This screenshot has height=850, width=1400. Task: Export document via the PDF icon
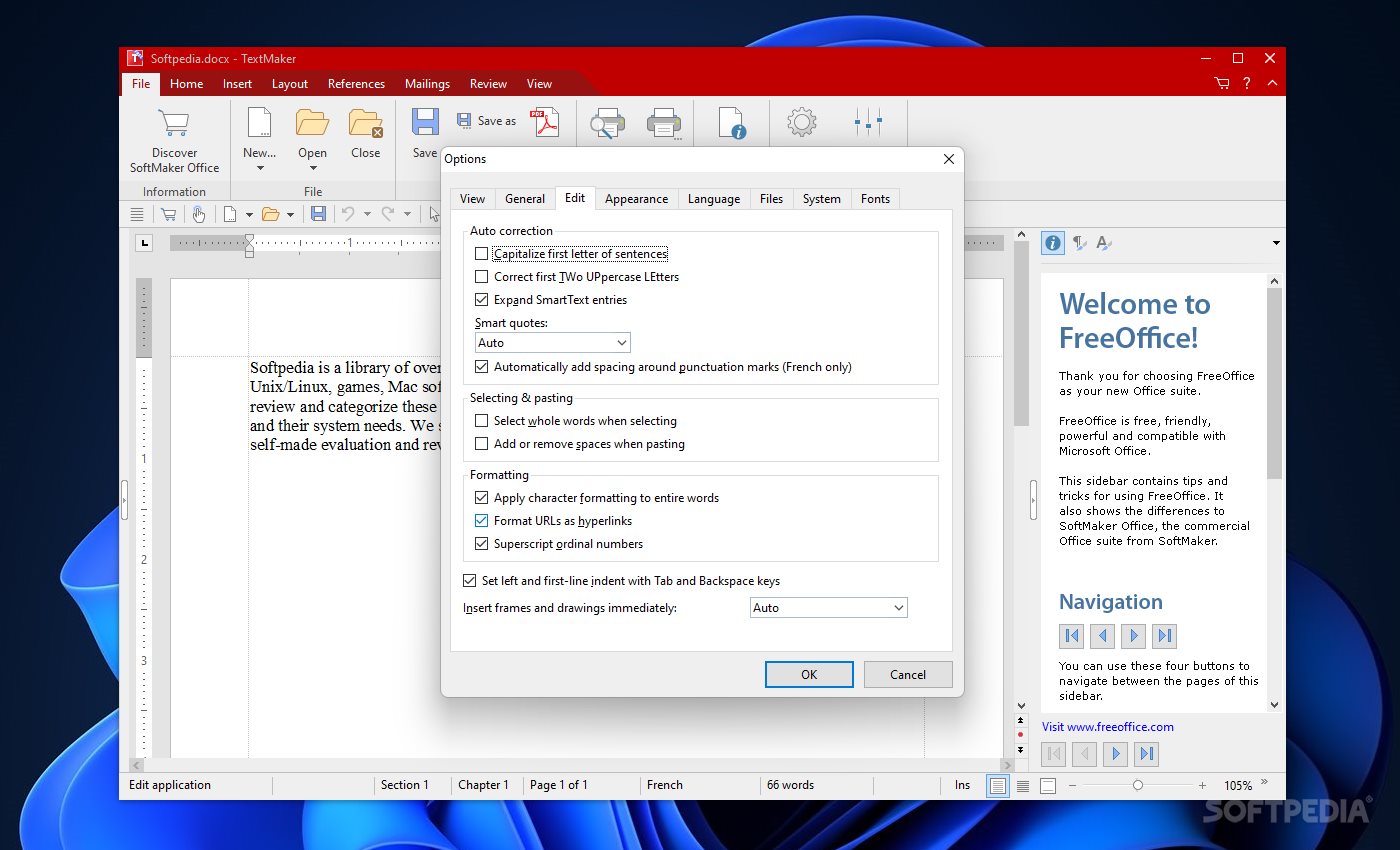pyautogui.click(x=545, y=122)
